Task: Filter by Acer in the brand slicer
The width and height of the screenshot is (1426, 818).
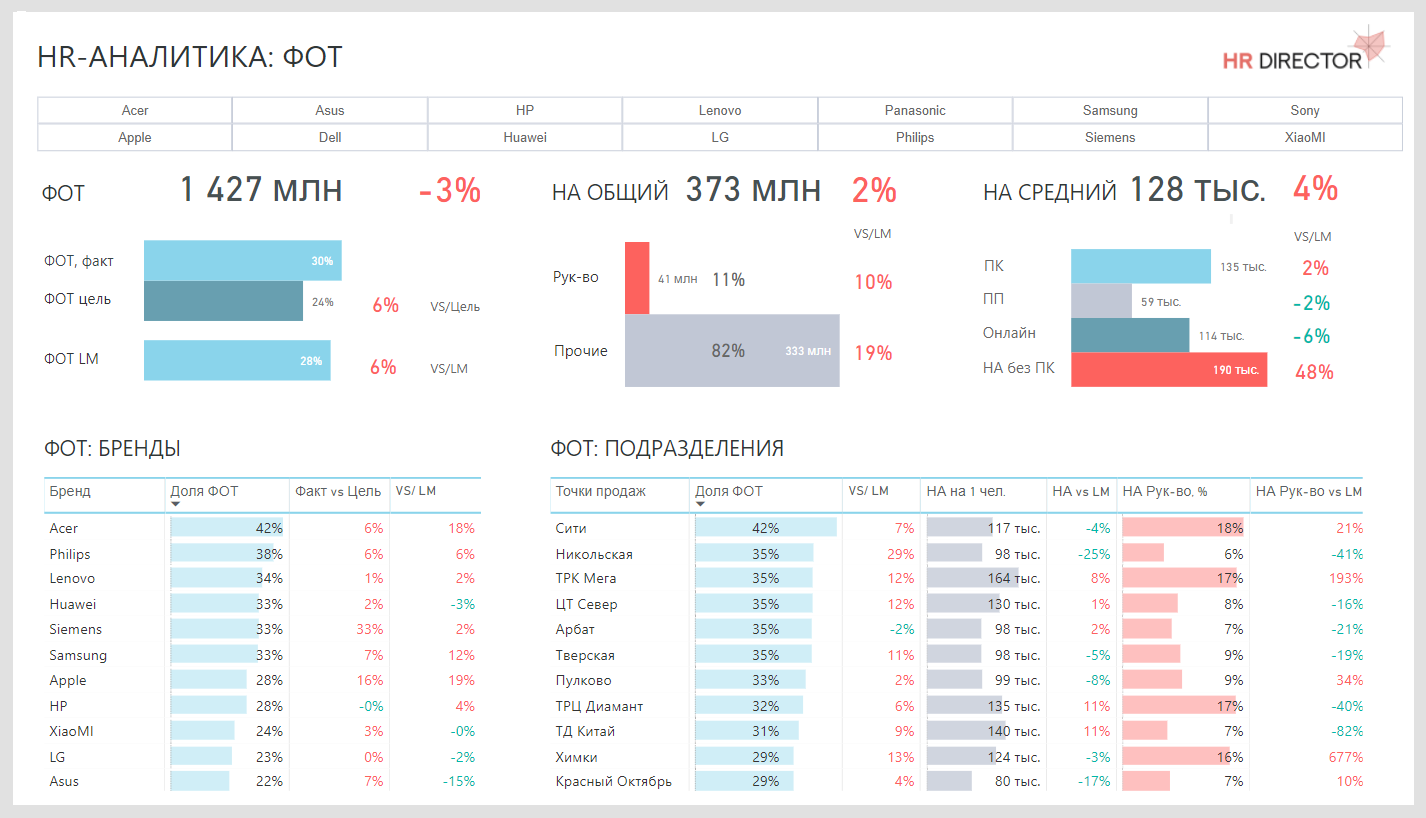Action: (x=135, y=110)
